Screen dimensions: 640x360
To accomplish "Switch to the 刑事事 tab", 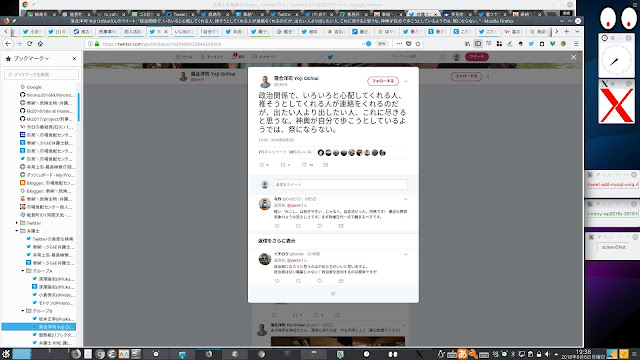I will tap(107, 31).
